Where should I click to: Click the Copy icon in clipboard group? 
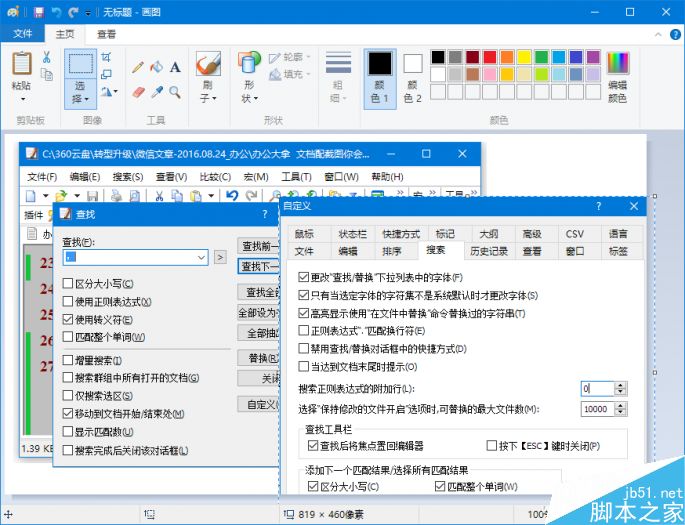[x=47, y=74]
